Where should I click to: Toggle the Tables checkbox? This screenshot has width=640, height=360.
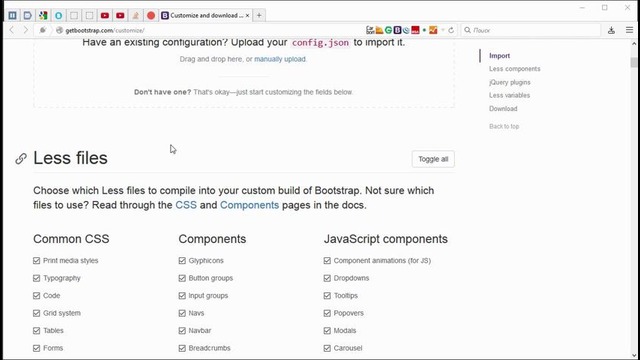click(36, 331)
